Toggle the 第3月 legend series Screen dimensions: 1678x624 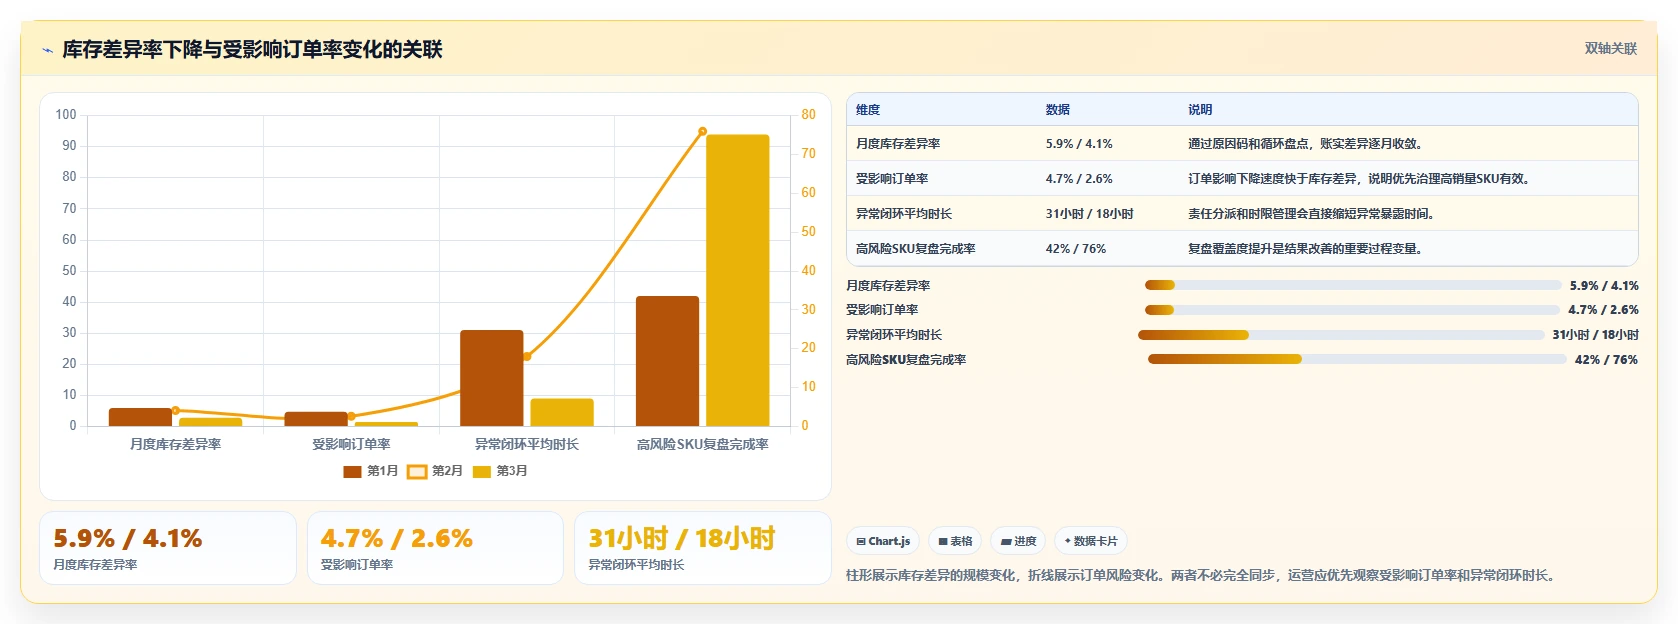point(500,471)
